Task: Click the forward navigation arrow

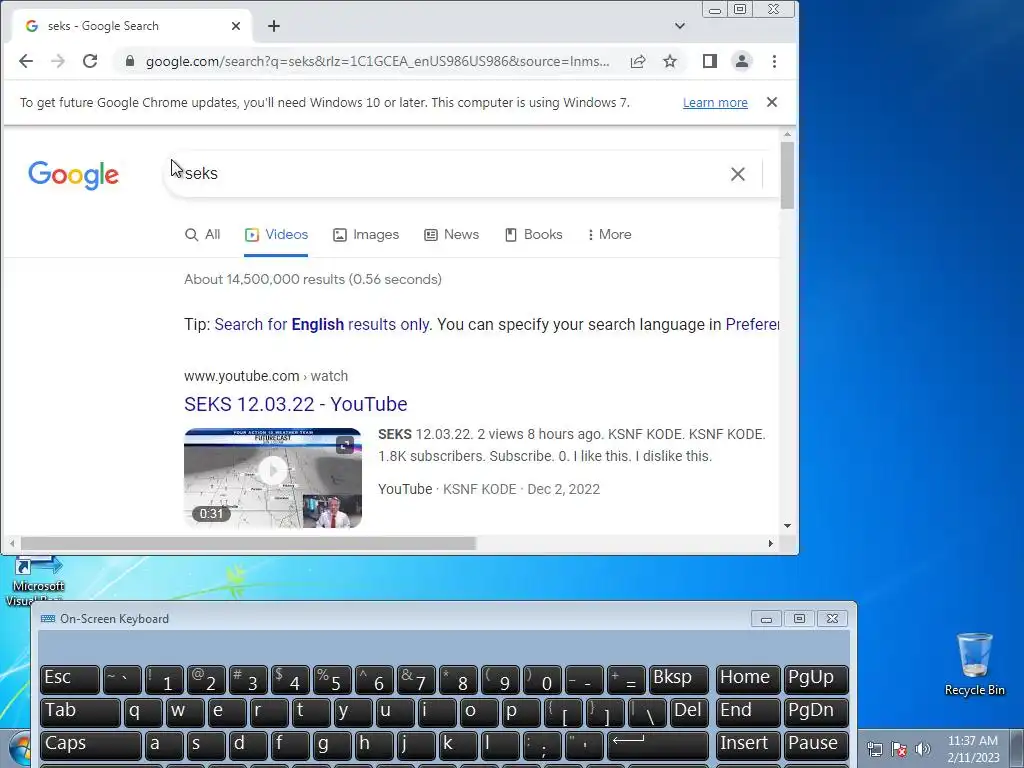Action: [57, 61]
